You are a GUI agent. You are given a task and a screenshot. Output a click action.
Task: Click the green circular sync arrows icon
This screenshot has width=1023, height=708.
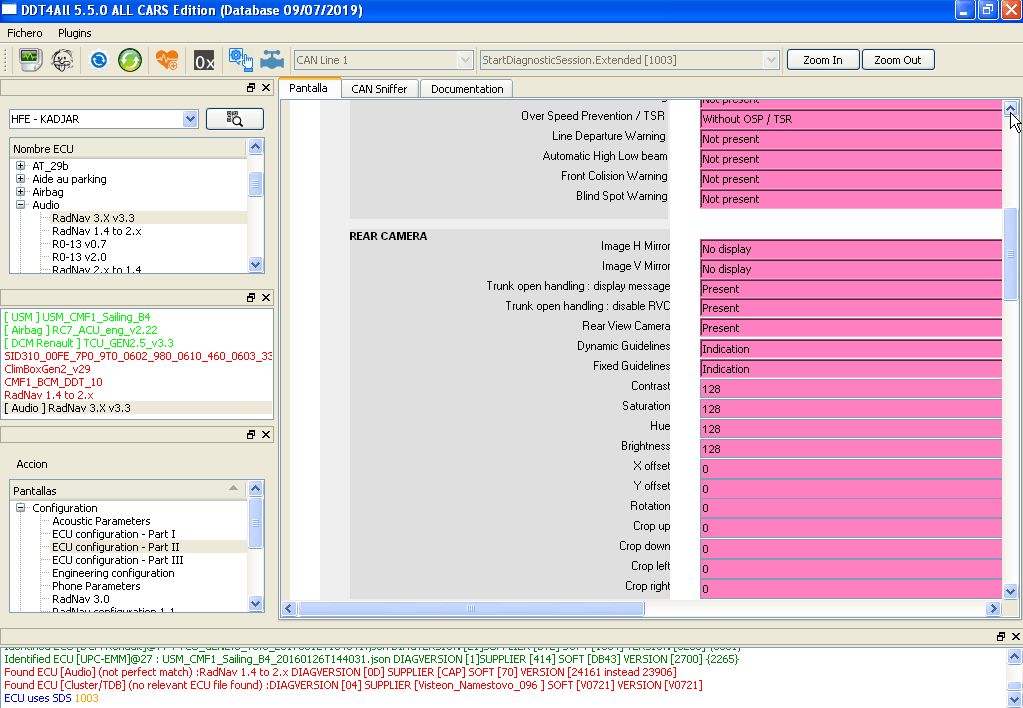coord(130,60)
